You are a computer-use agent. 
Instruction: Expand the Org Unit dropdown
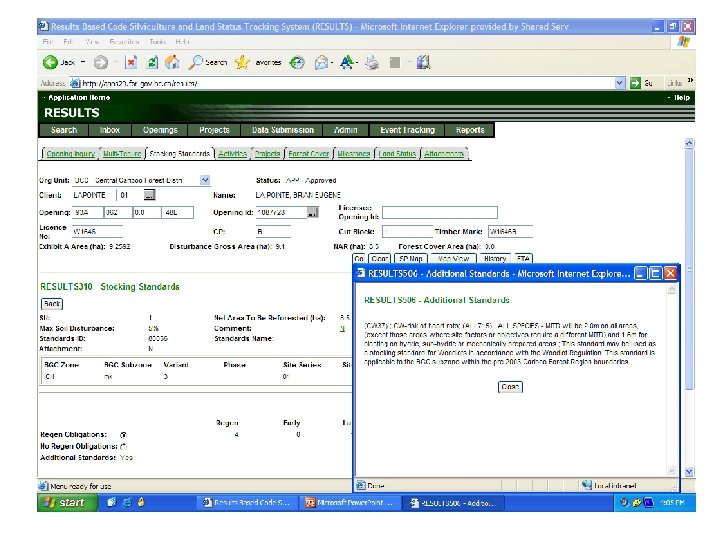pos(205,180)
